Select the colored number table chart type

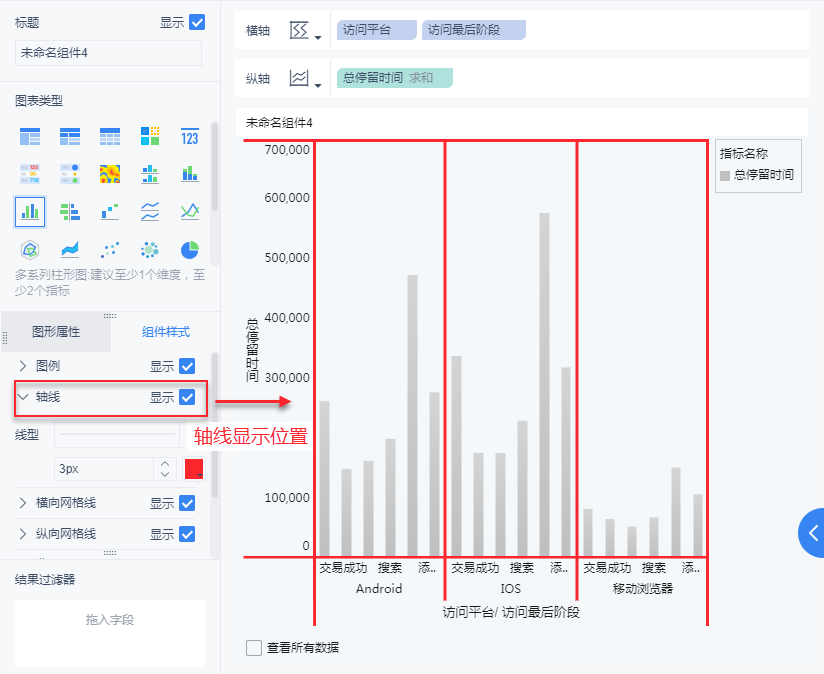30,174
